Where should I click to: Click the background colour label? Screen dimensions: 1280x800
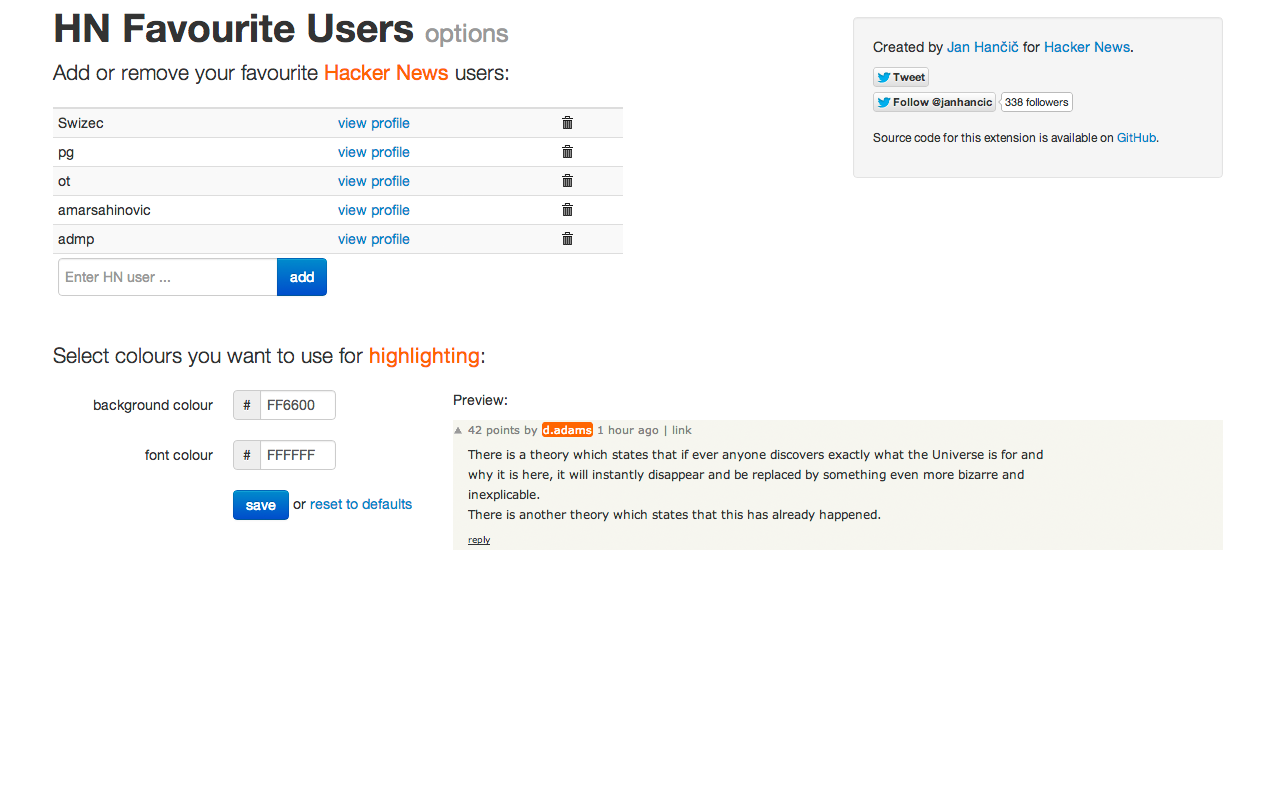click(153, 405)
